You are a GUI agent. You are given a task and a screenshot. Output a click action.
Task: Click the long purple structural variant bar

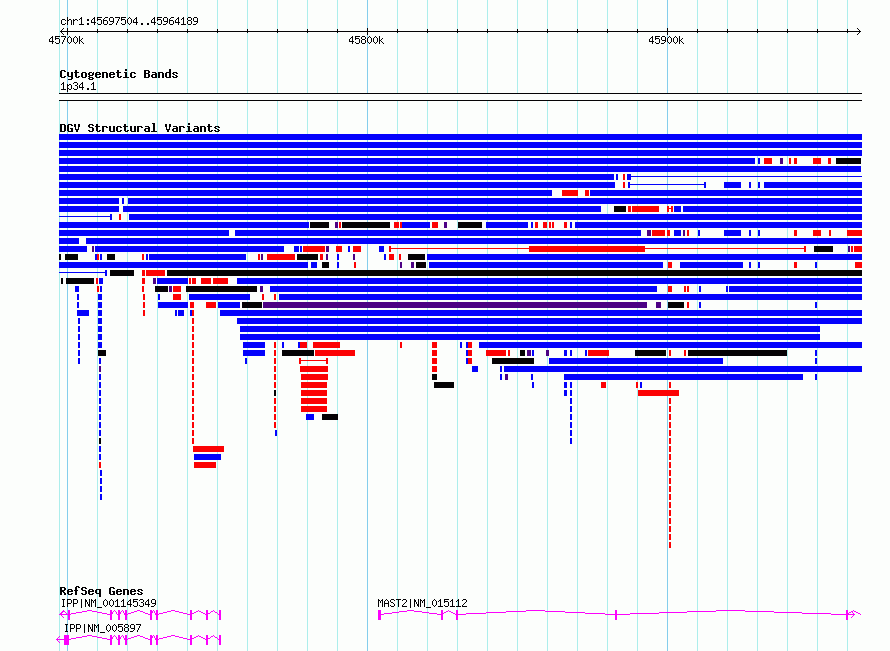click(455, 305)
